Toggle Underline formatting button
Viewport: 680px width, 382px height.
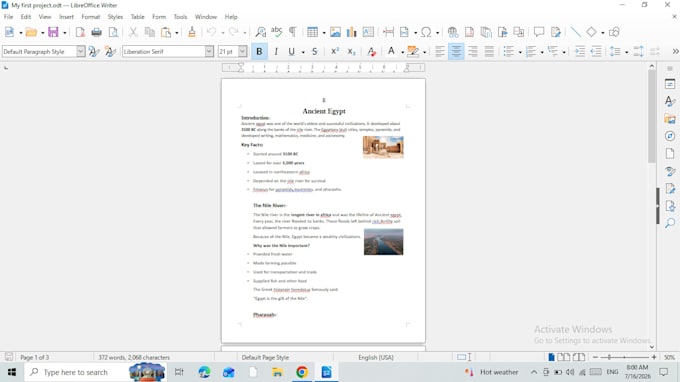[x=291, y=52]
